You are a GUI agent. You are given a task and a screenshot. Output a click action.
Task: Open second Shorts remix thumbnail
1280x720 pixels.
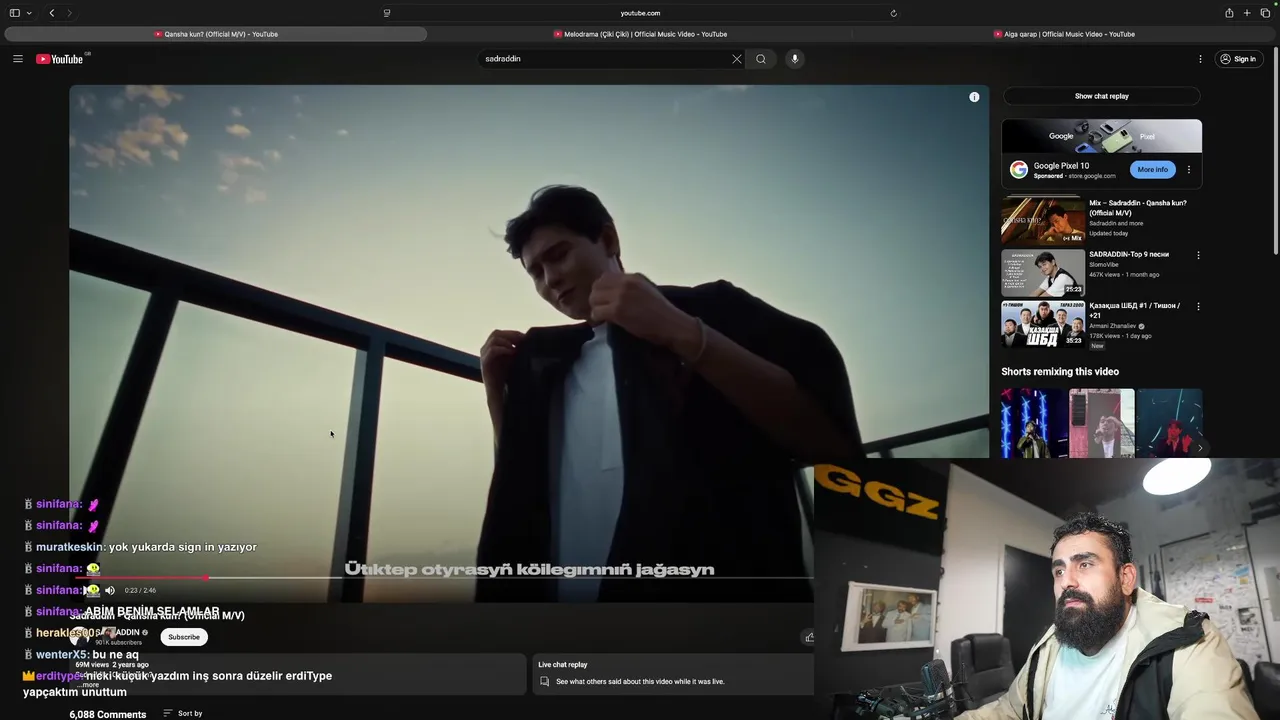coord(1101,423)
